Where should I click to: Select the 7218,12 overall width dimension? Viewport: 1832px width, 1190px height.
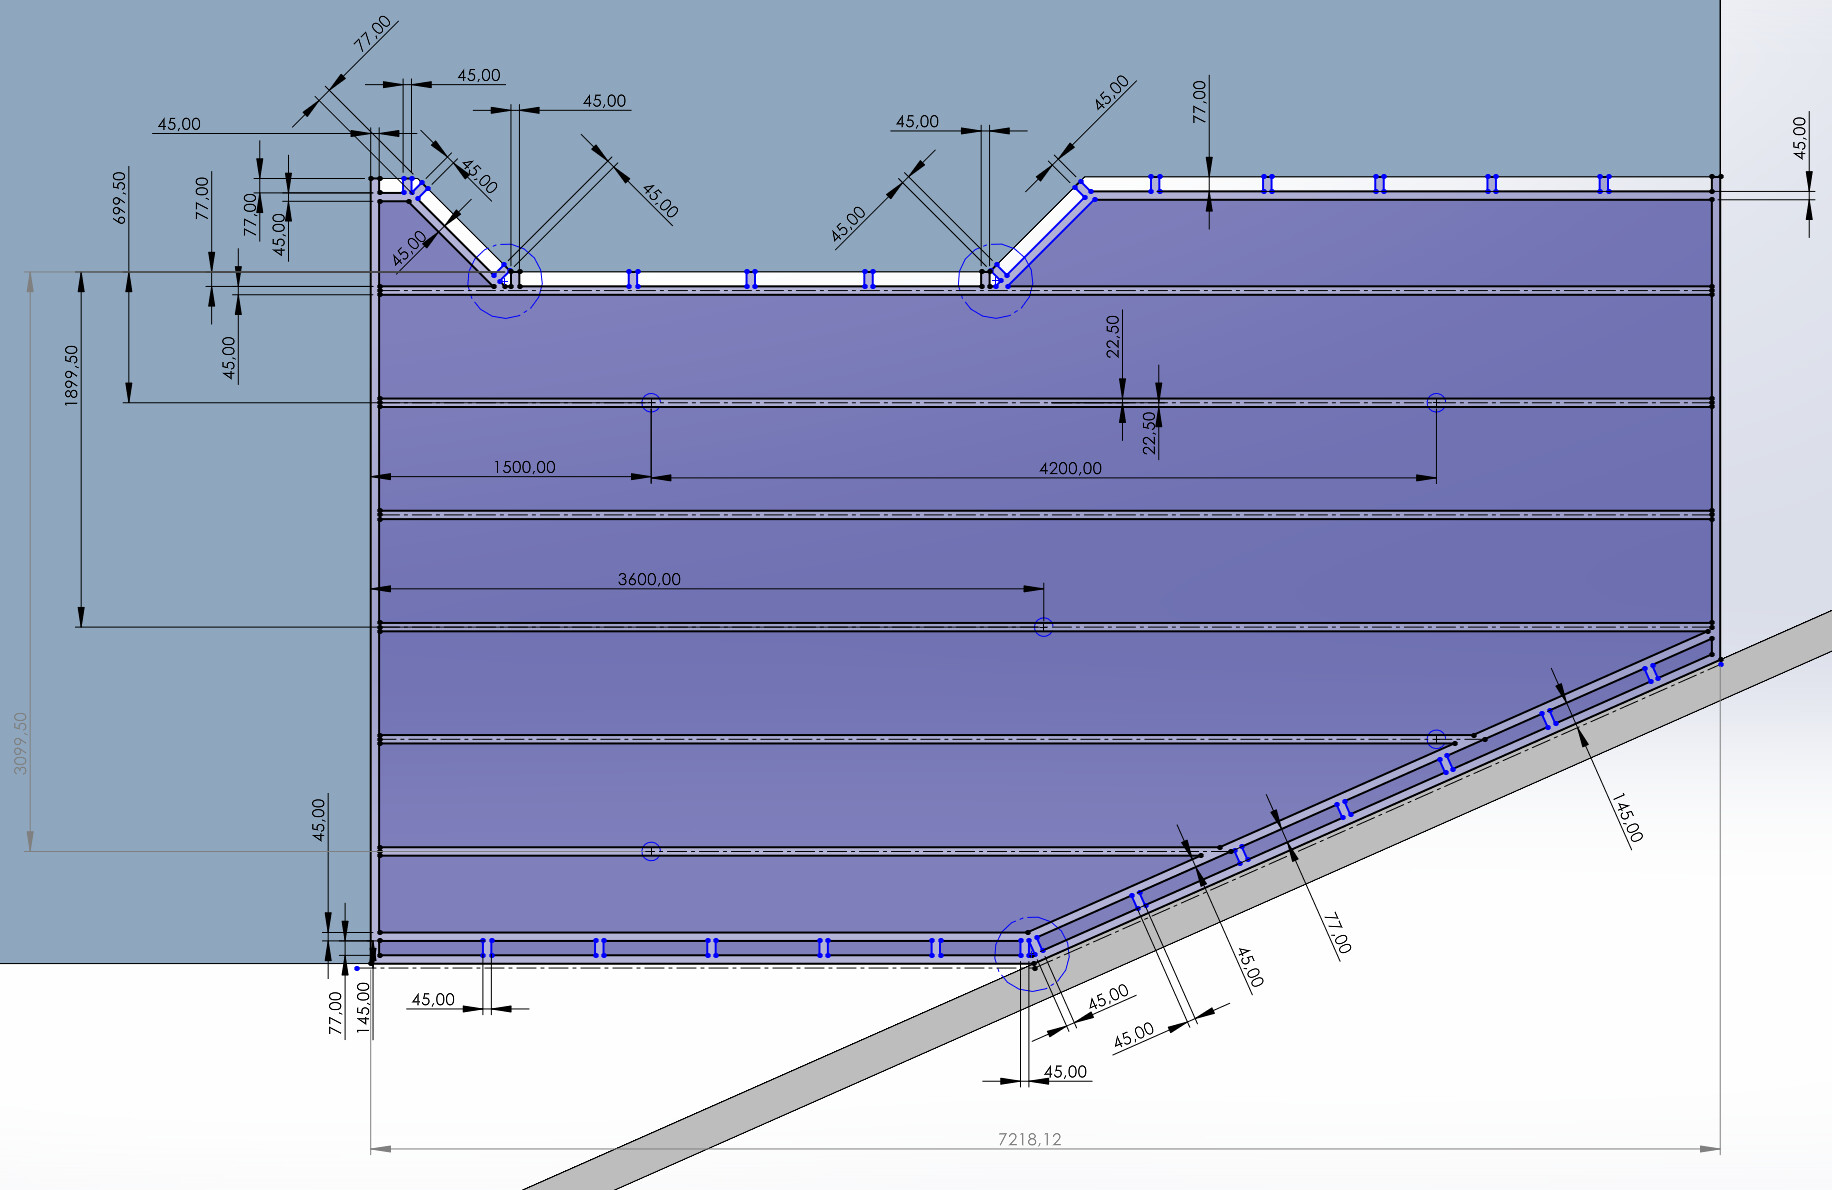1029,1139
